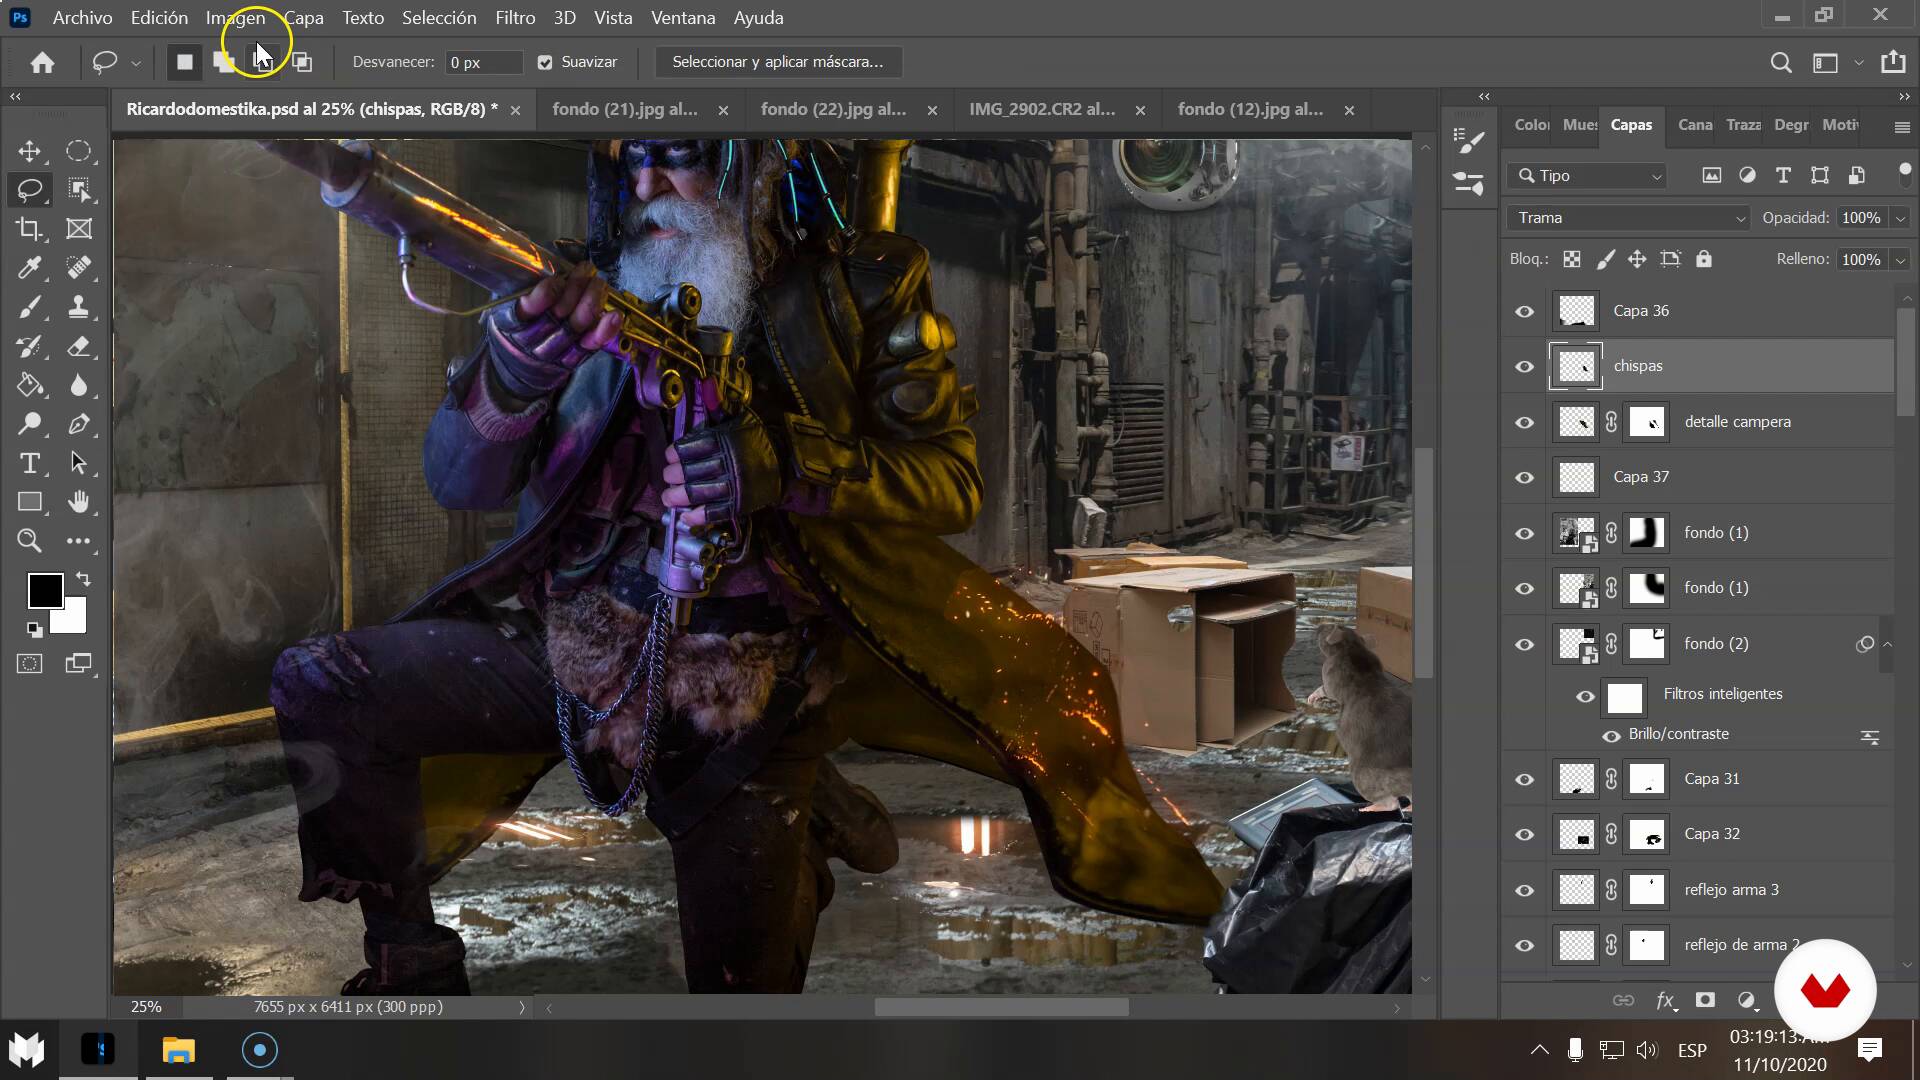Image resolution: width=1920 pixels, height=1080 pixels.
Task: Open the Trama blend mode dropdown
Action: 1629,218
